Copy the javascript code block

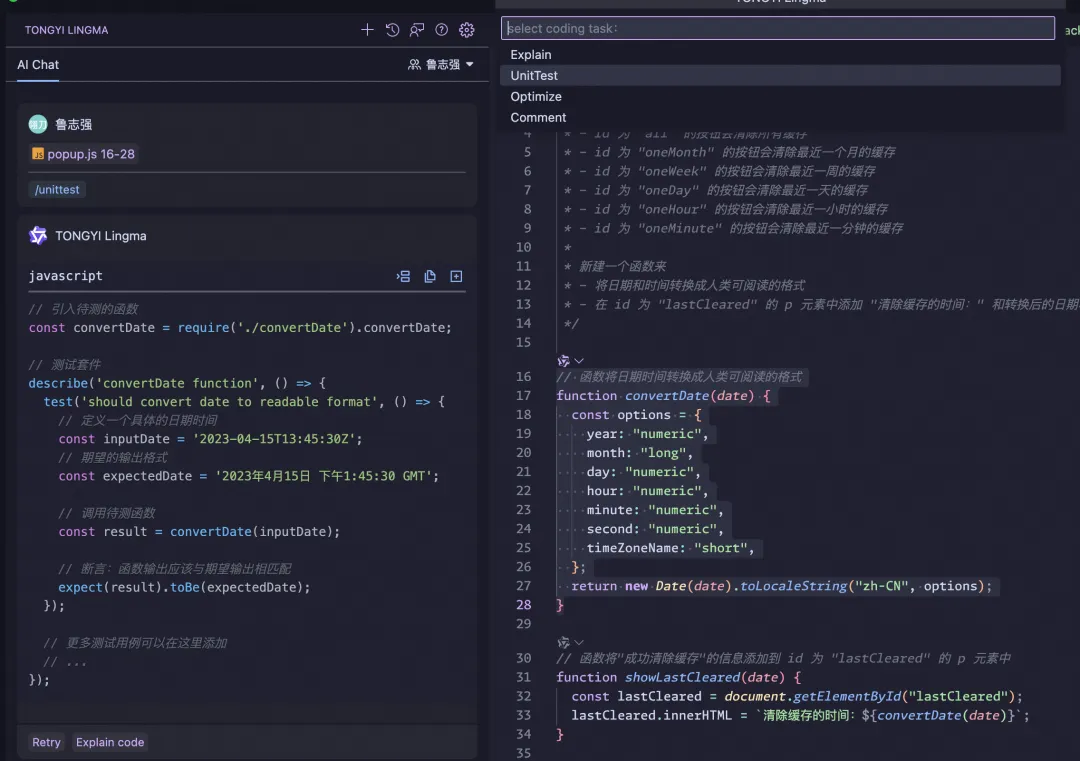pos(430,276)
